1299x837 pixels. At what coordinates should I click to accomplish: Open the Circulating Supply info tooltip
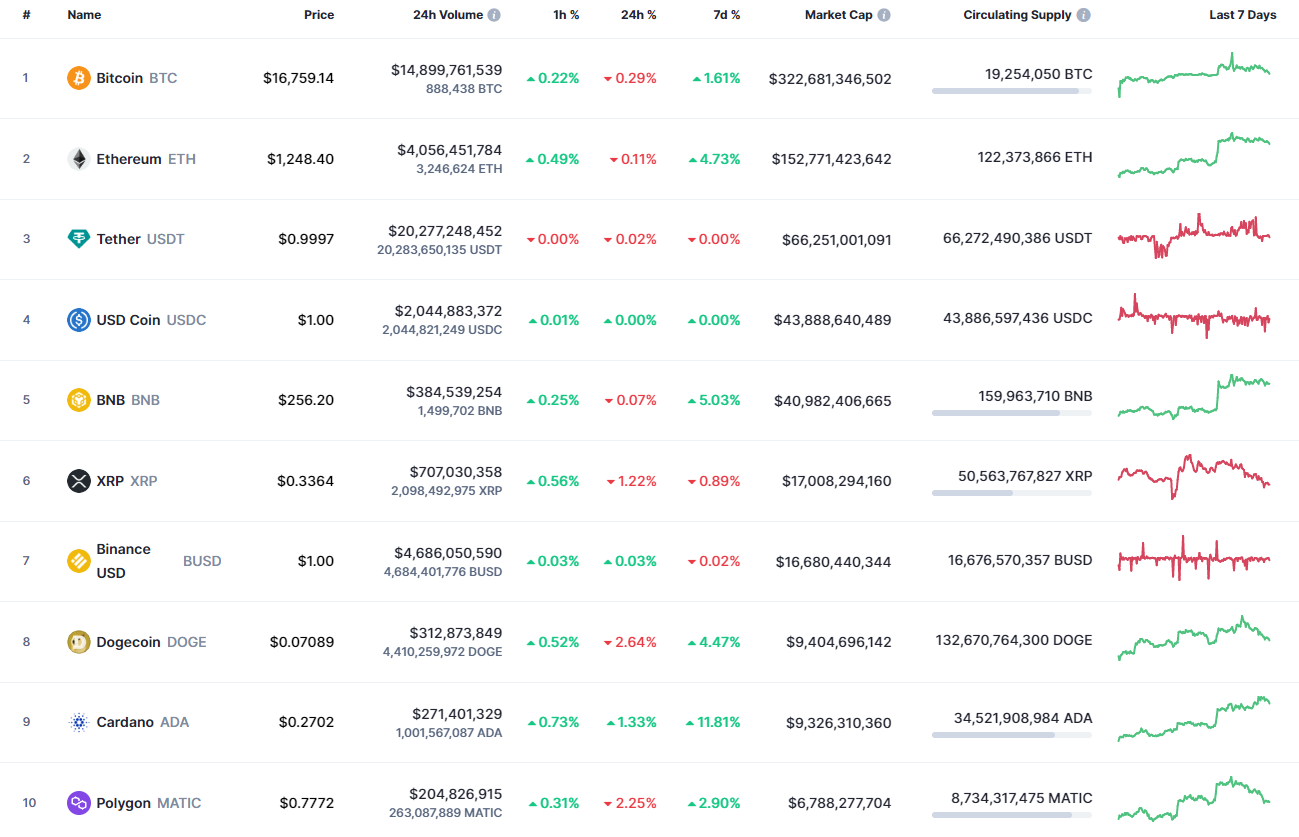coord(1082,15)
